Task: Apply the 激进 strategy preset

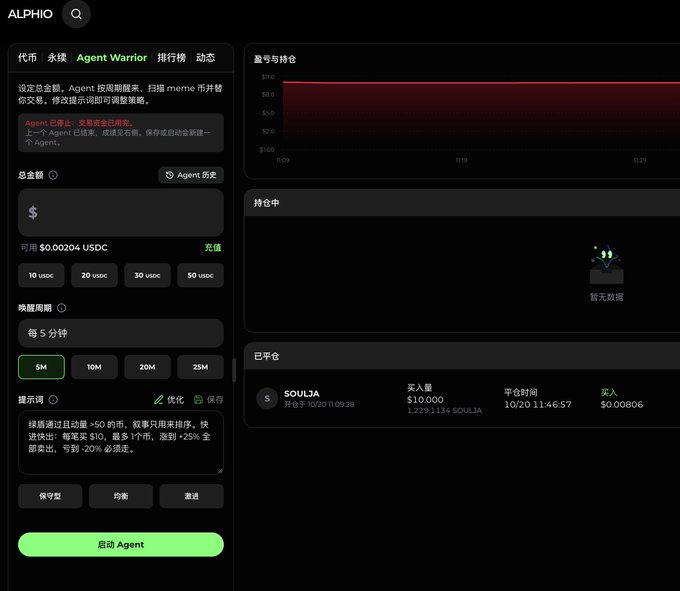Action: point(191,496)
